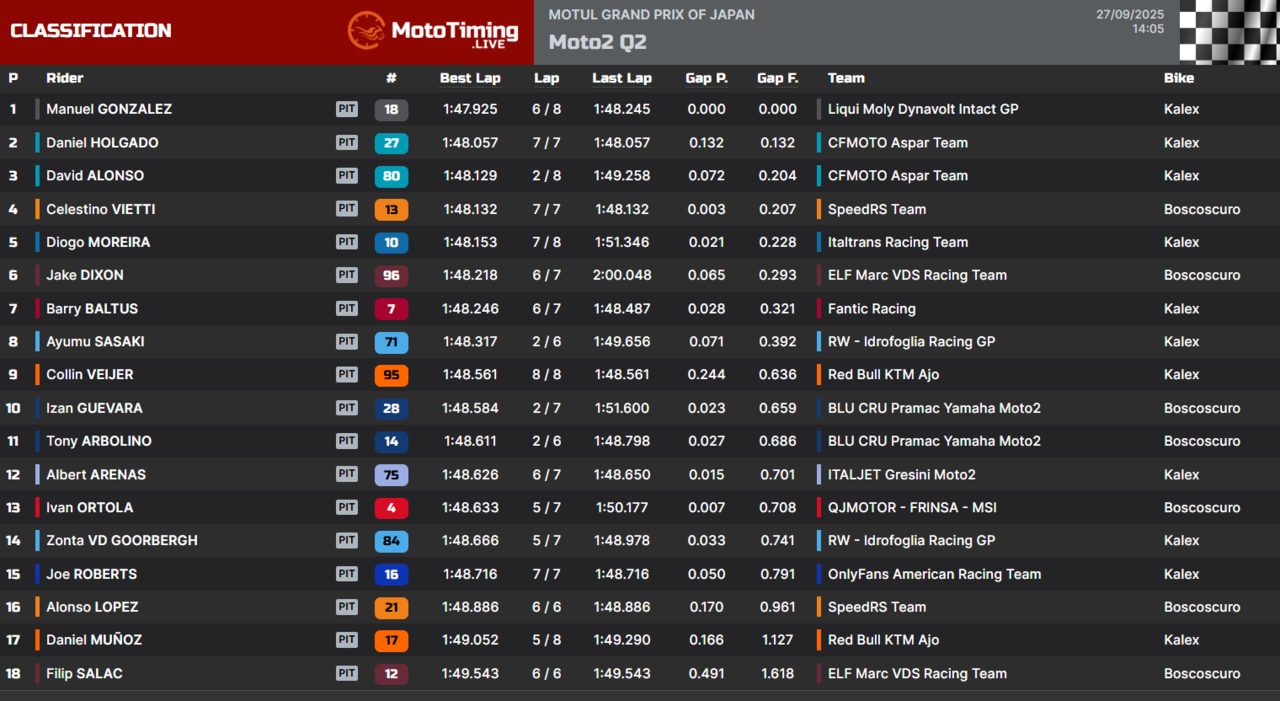Select rider name Filip SALAC
Image resolution: width=1280 pixels, height=701 pixels.
pos(84,674)
